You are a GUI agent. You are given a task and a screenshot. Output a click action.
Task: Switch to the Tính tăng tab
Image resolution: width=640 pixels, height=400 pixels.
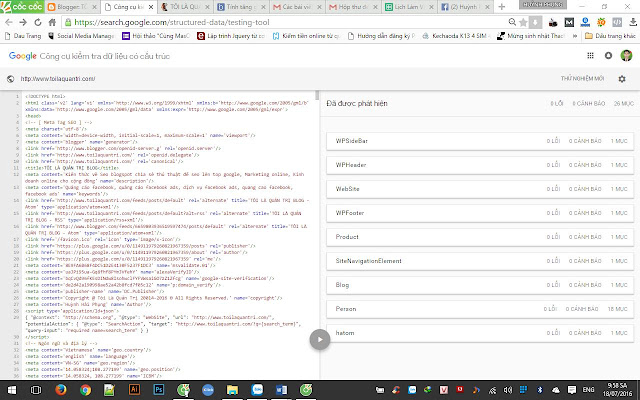coord(241,7)
